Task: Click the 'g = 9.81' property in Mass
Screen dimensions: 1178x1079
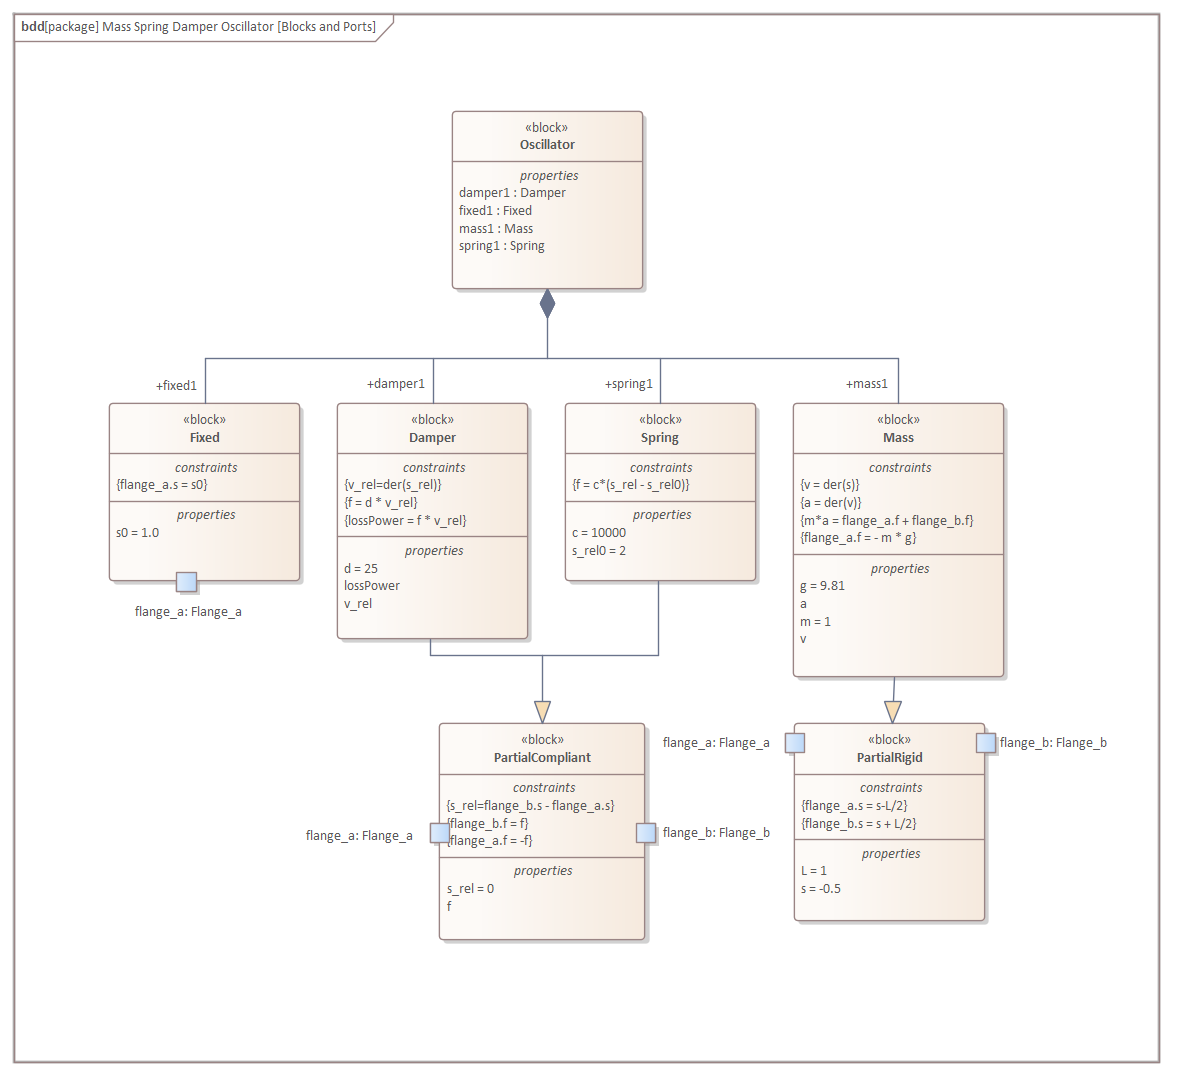Action: pos(822,586)
